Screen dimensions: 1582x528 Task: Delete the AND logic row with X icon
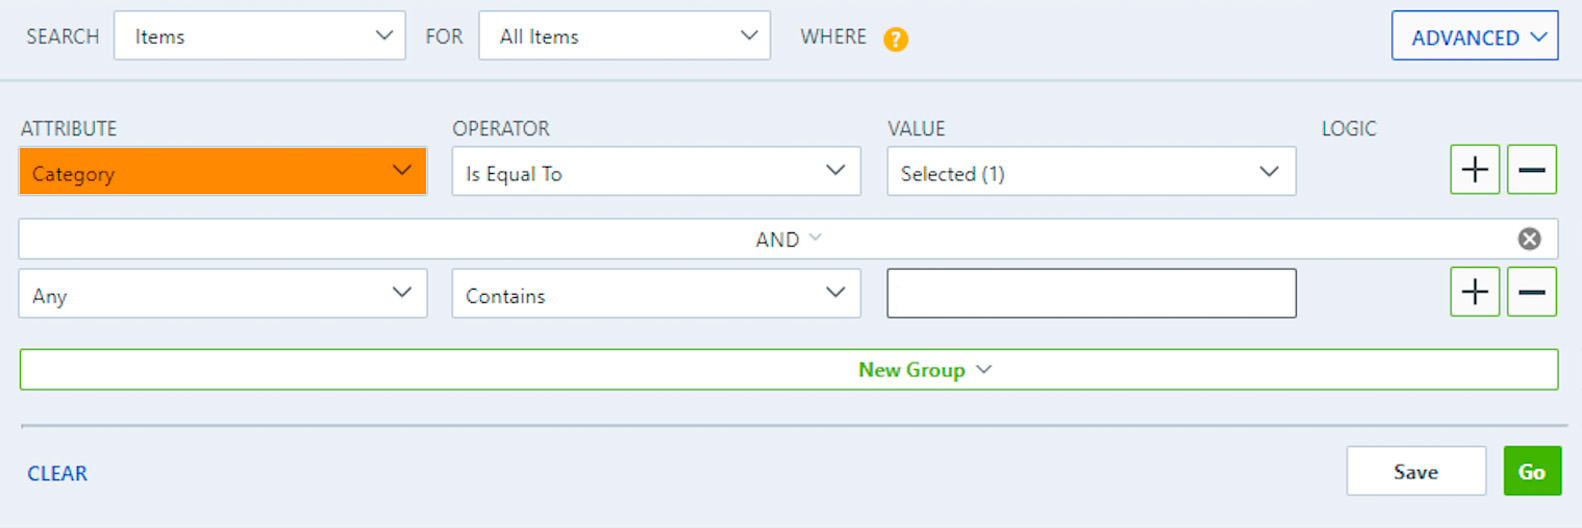point(1529,239)
